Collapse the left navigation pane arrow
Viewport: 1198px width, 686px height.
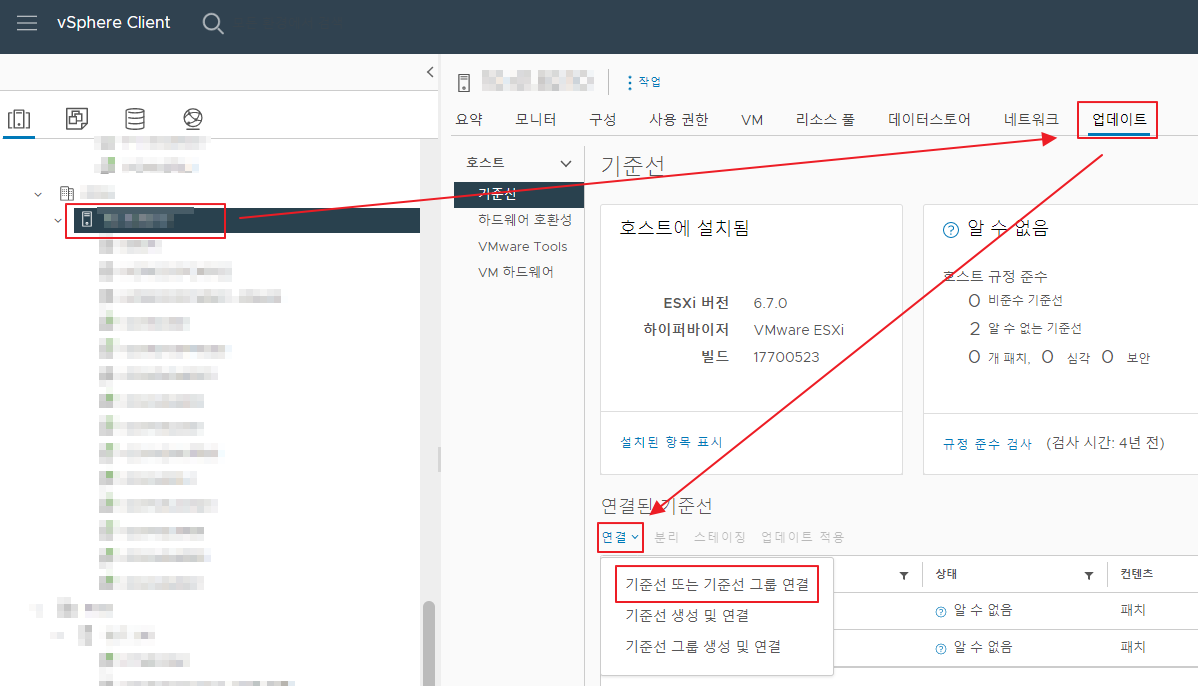pos(430,72)
